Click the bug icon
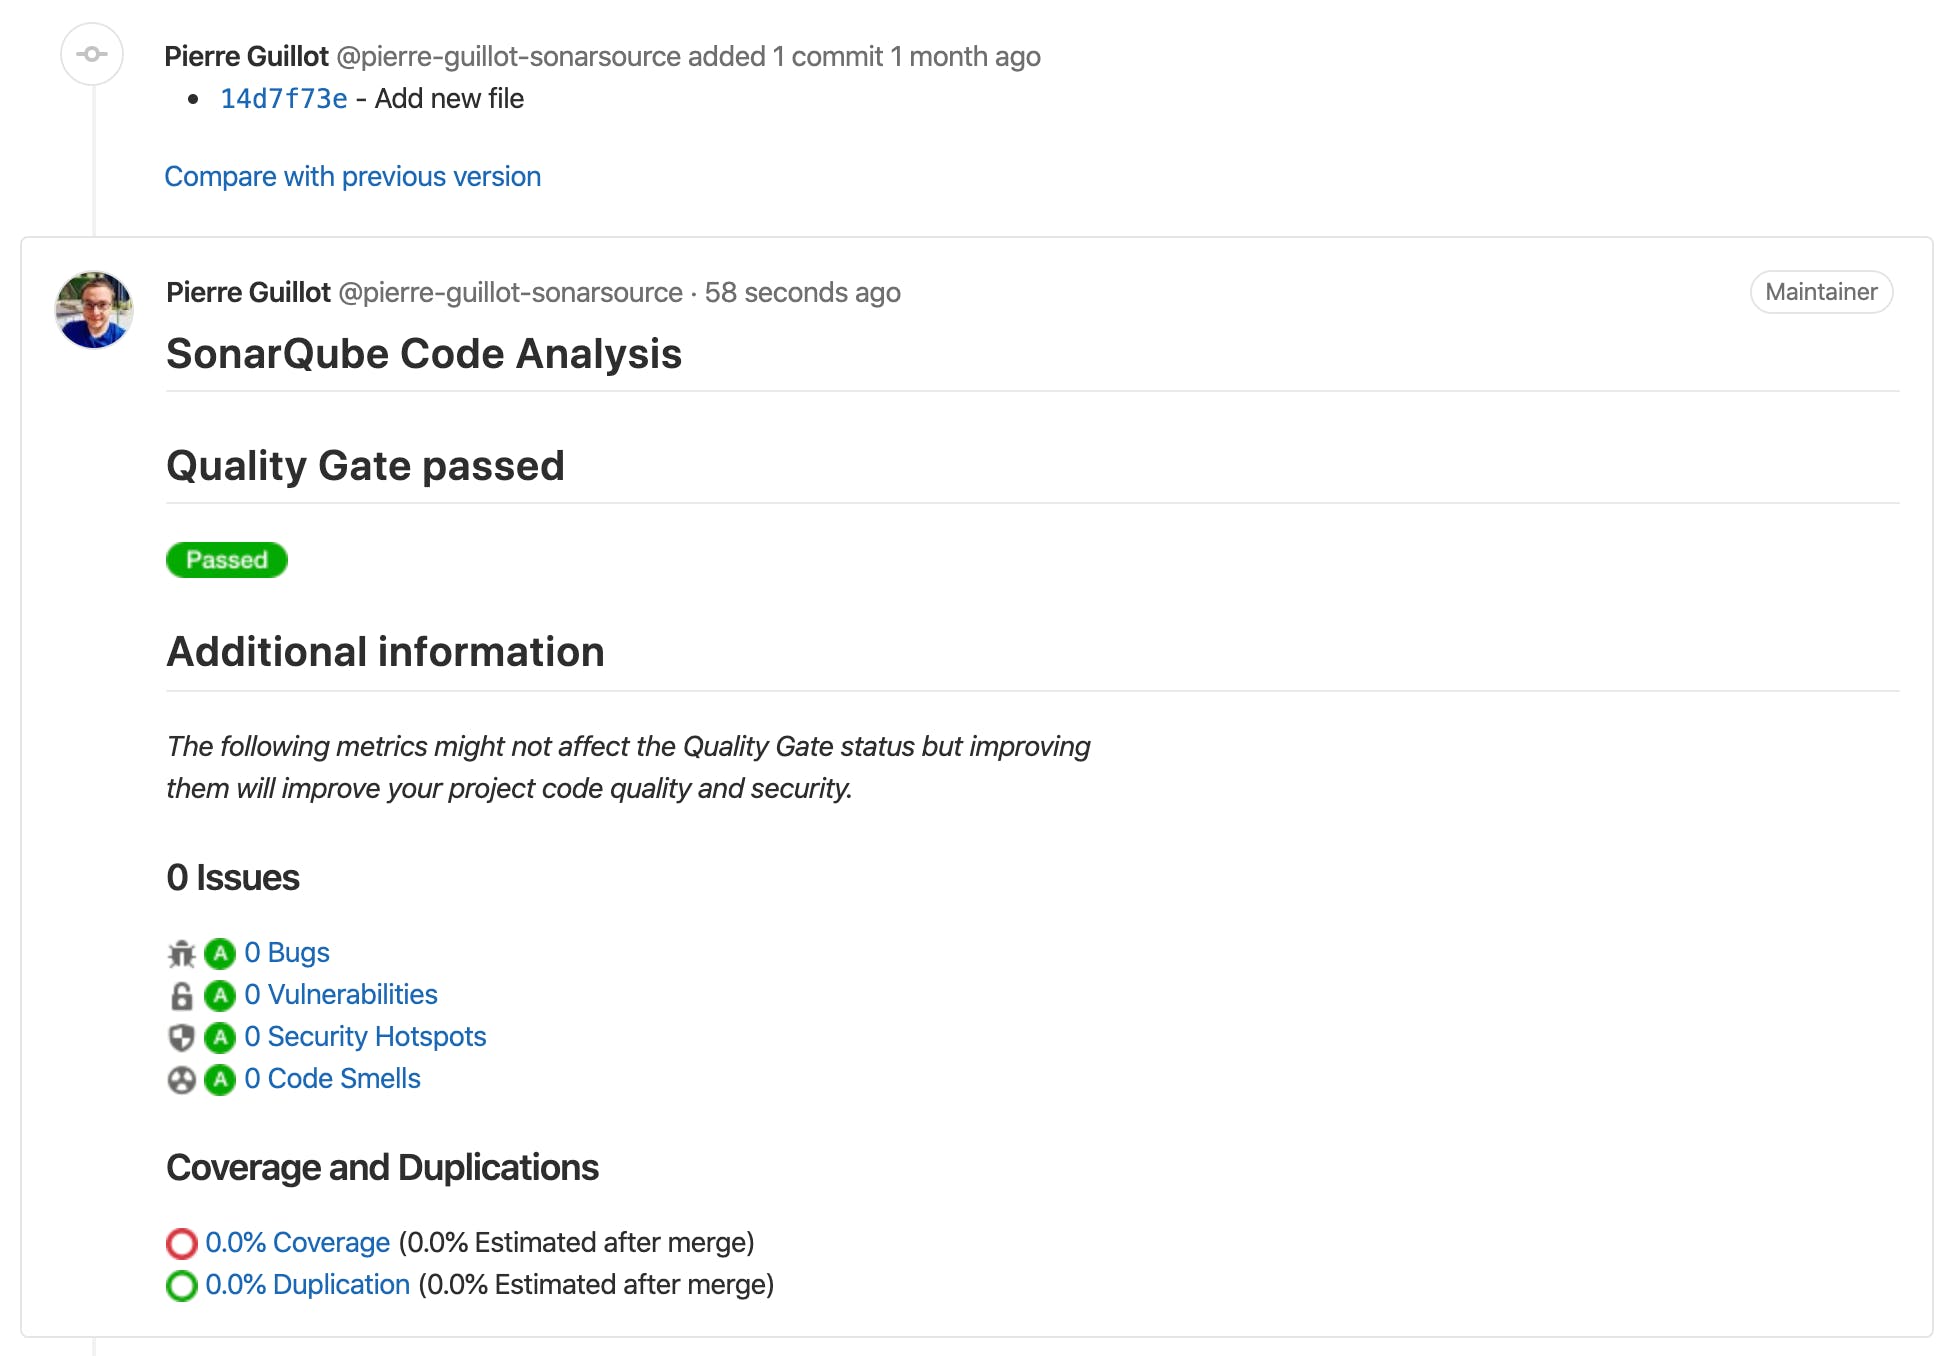Screen dimensions: 1958x1356 point(181,954)
